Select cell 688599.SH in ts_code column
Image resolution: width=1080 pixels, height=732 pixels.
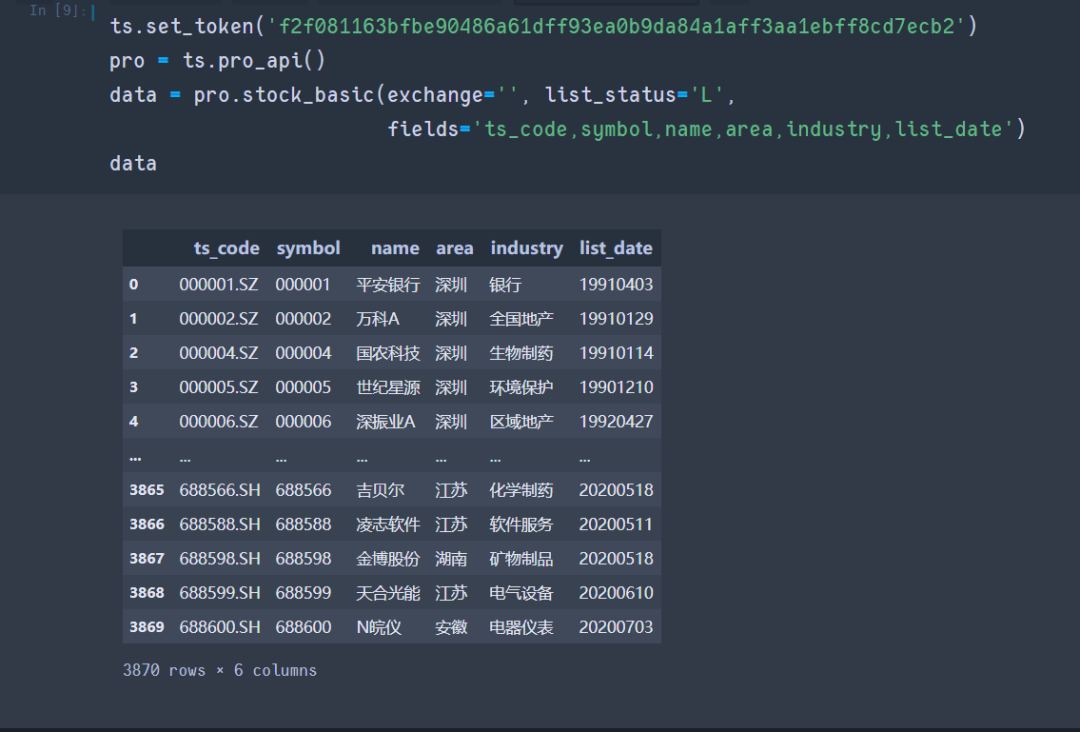coord(220,593)
